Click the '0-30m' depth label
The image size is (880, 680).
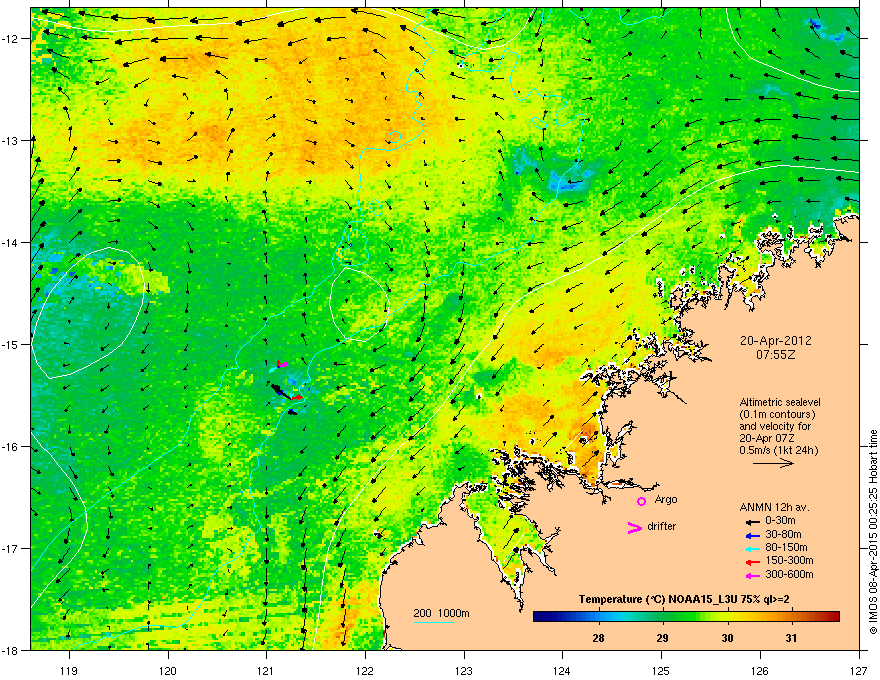click(x=780, y=521)
